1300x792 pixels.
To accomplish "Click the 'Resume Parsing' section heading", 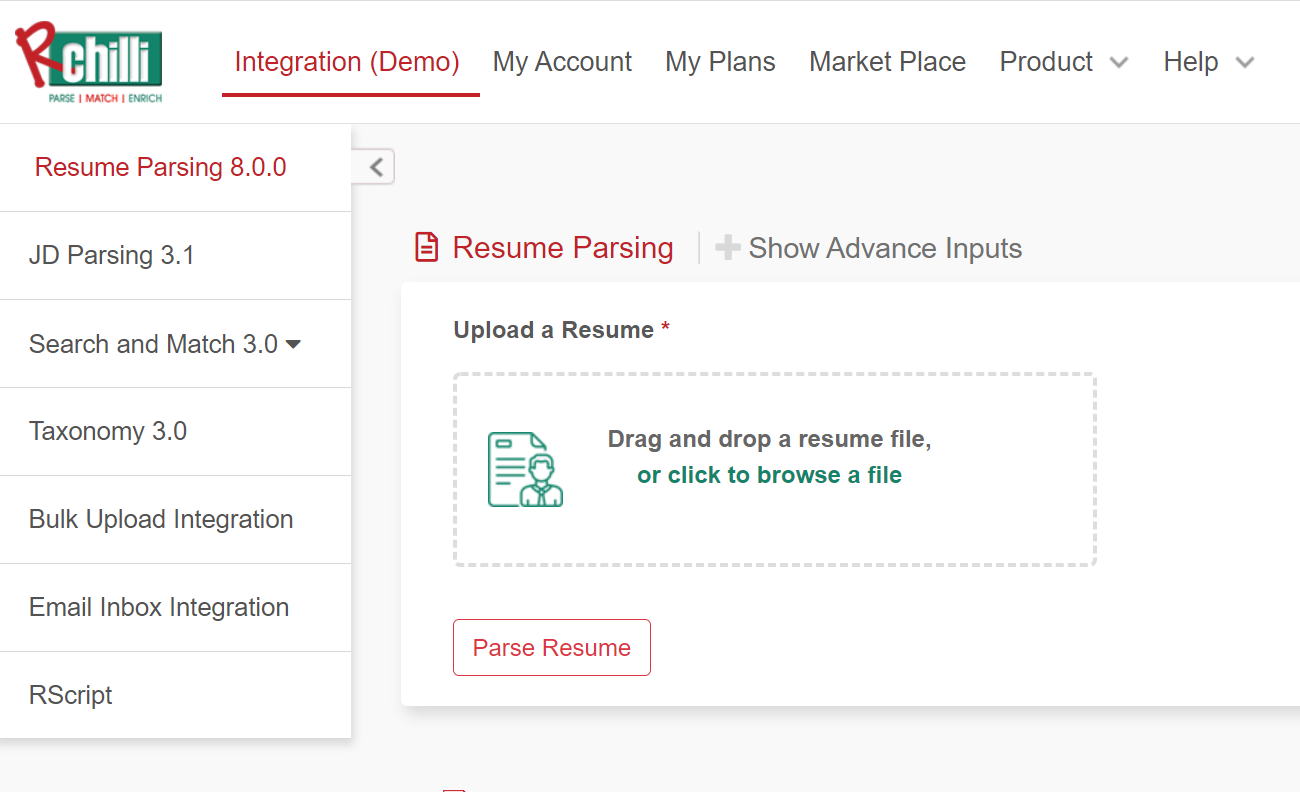I will click(563, 247).
